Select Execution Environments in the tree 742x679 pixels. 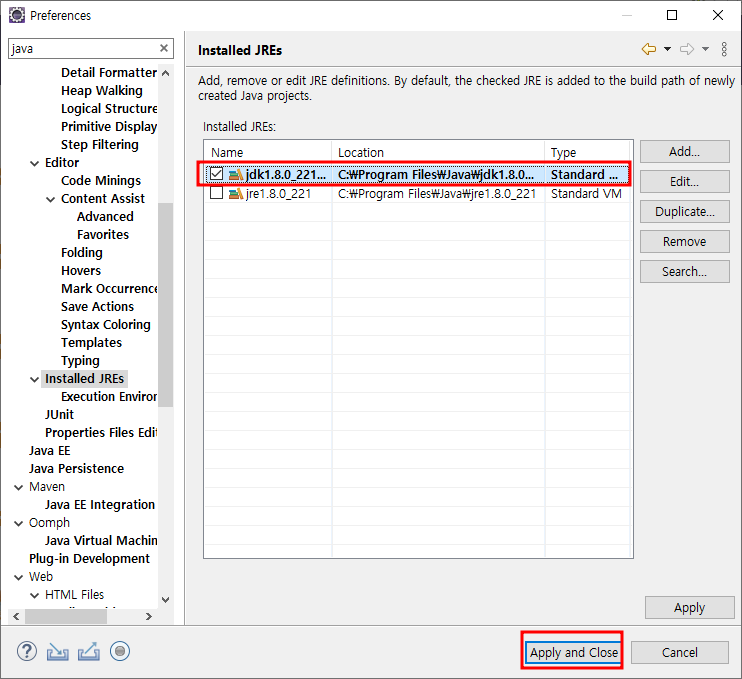pyautogui.click(x=109, y=397)
